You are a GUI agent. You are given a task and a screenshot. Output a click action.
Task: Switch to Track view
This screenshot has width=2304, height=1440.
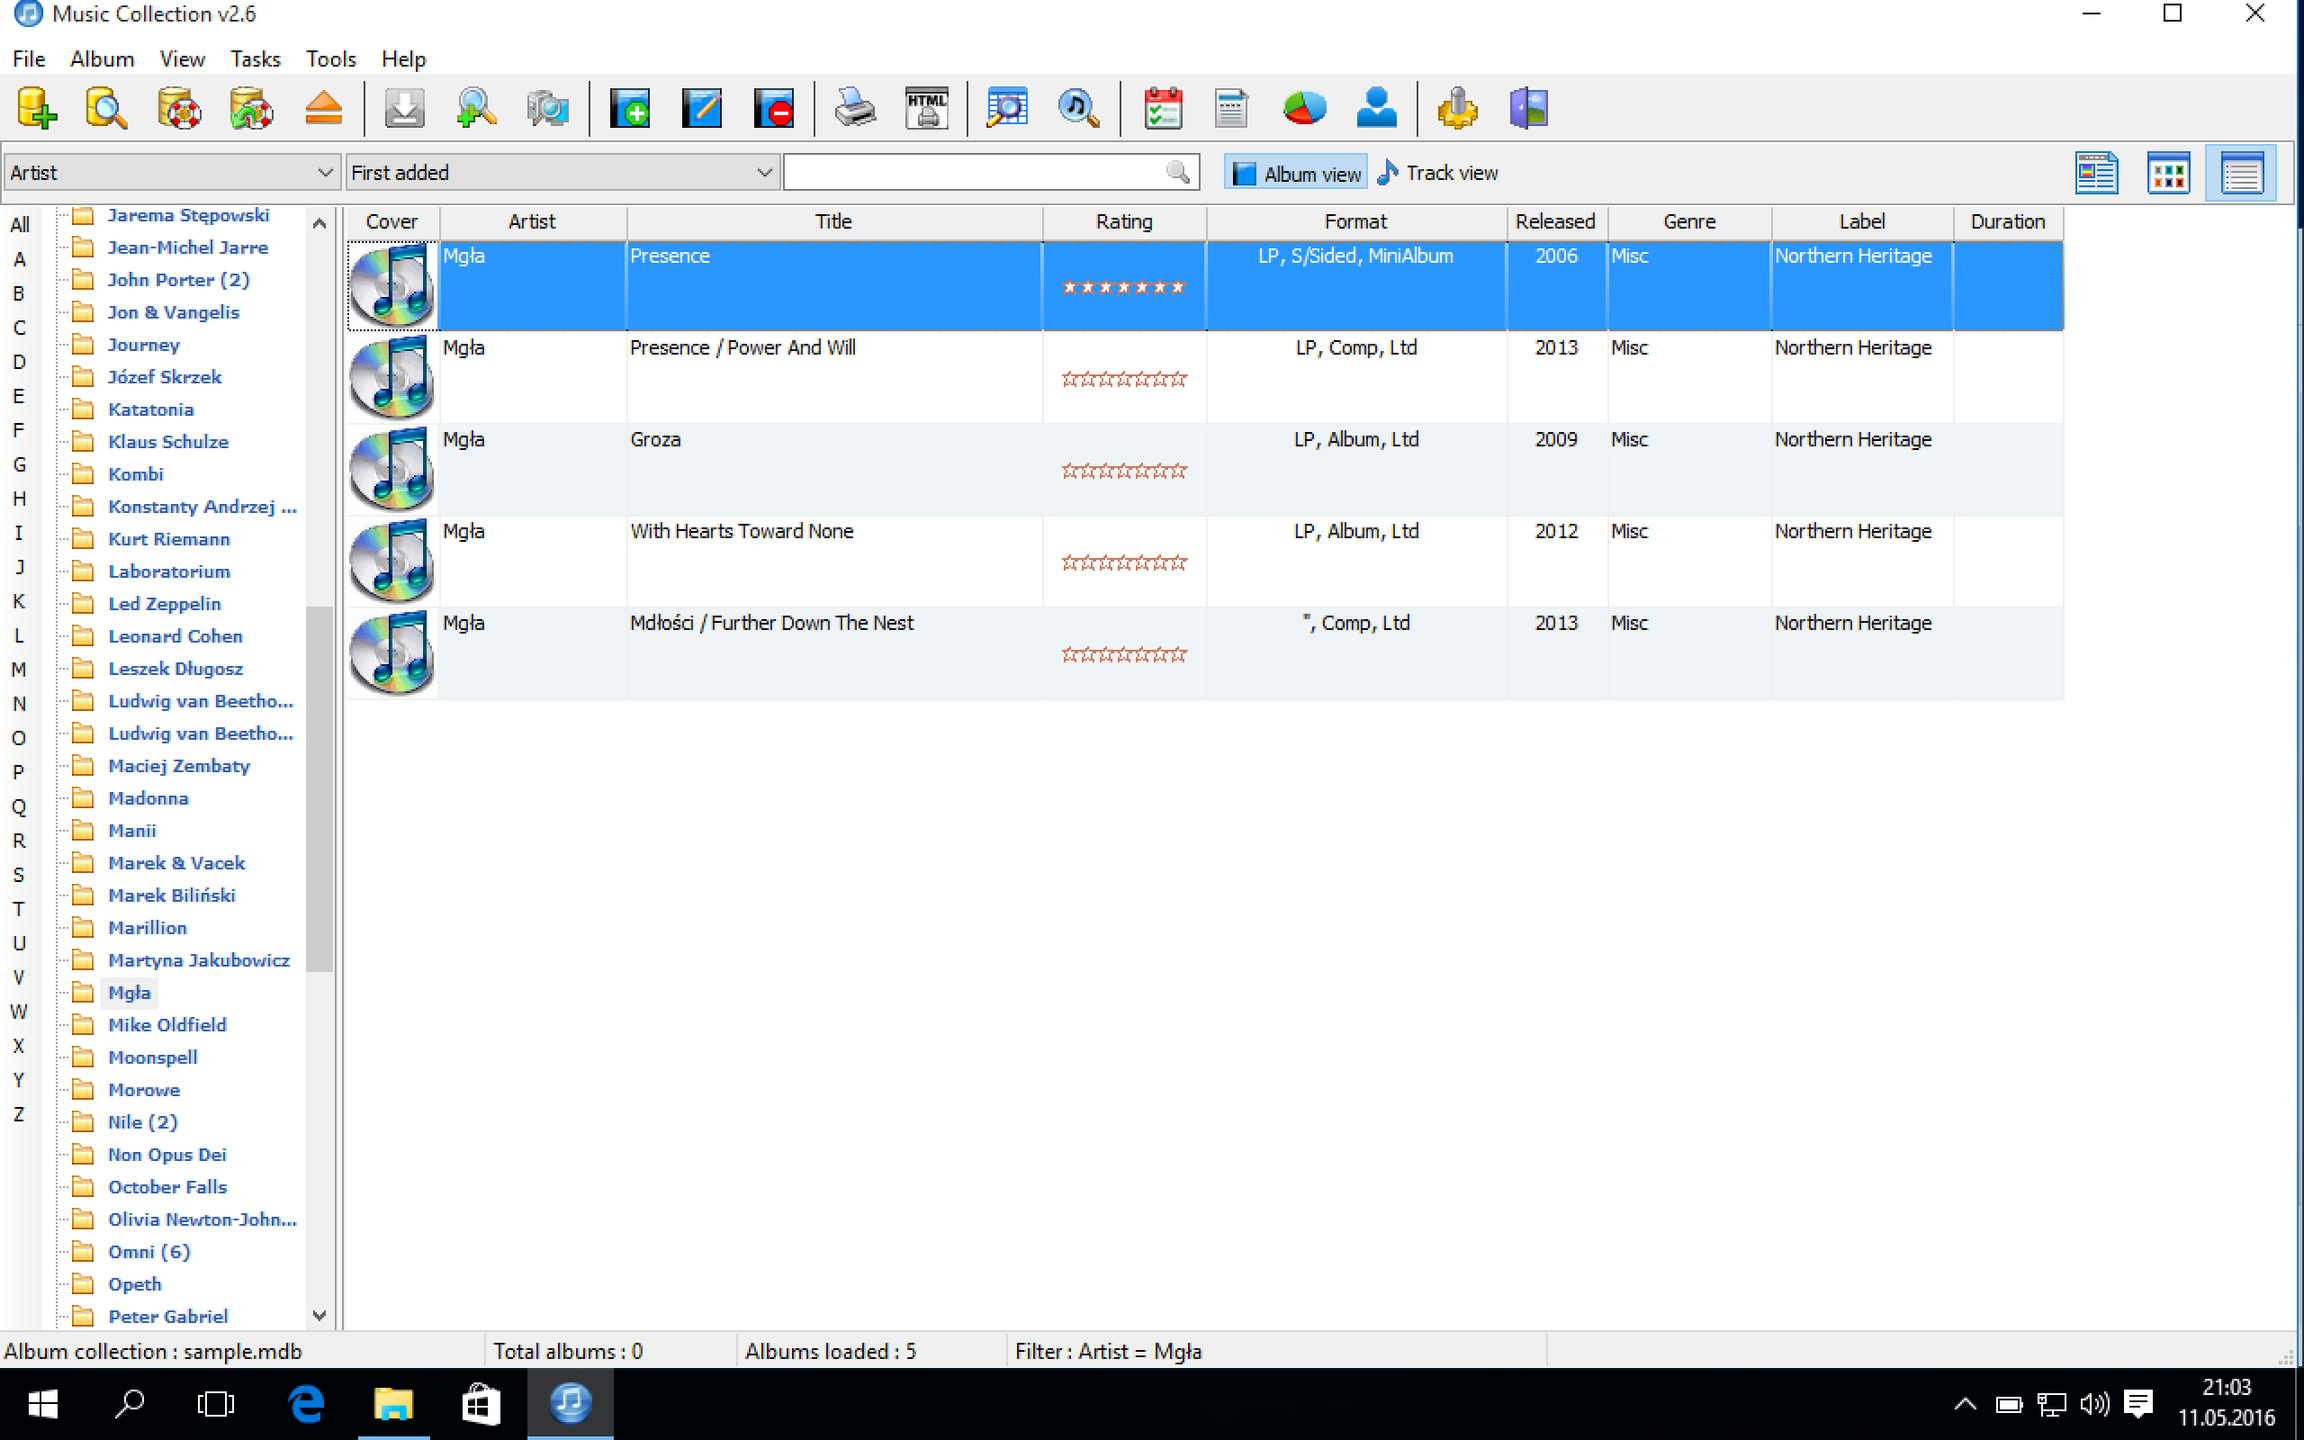tap(1438, 173)
